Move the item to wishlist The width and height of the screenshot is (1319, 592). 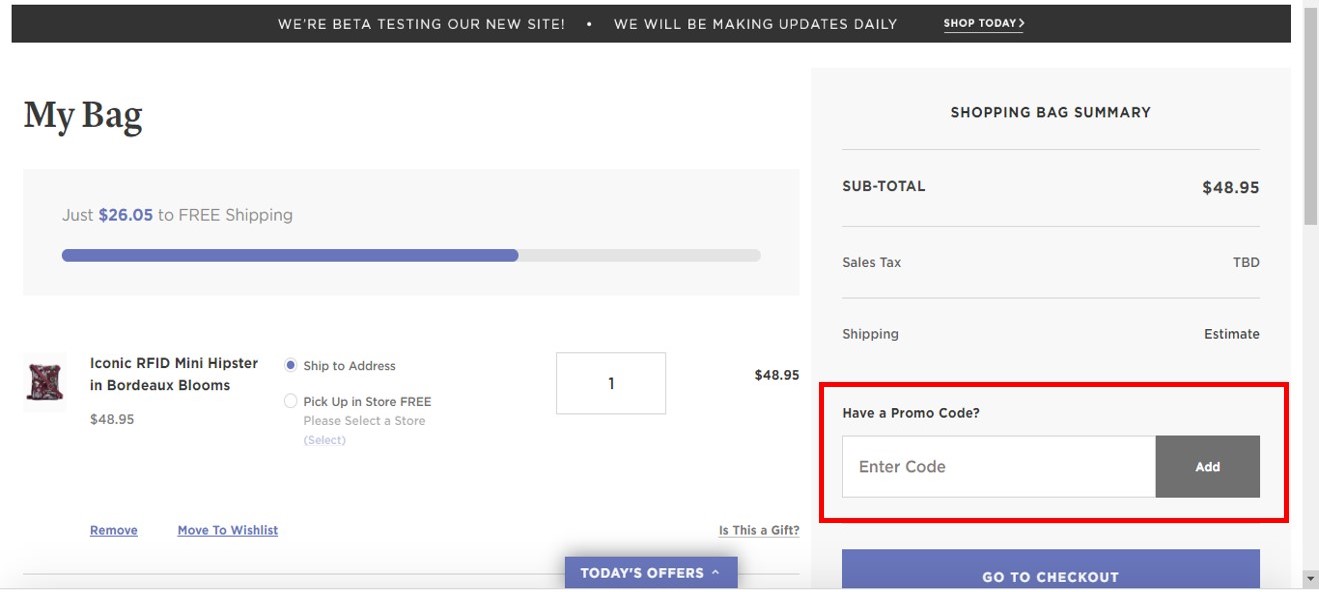click(228, 530)
